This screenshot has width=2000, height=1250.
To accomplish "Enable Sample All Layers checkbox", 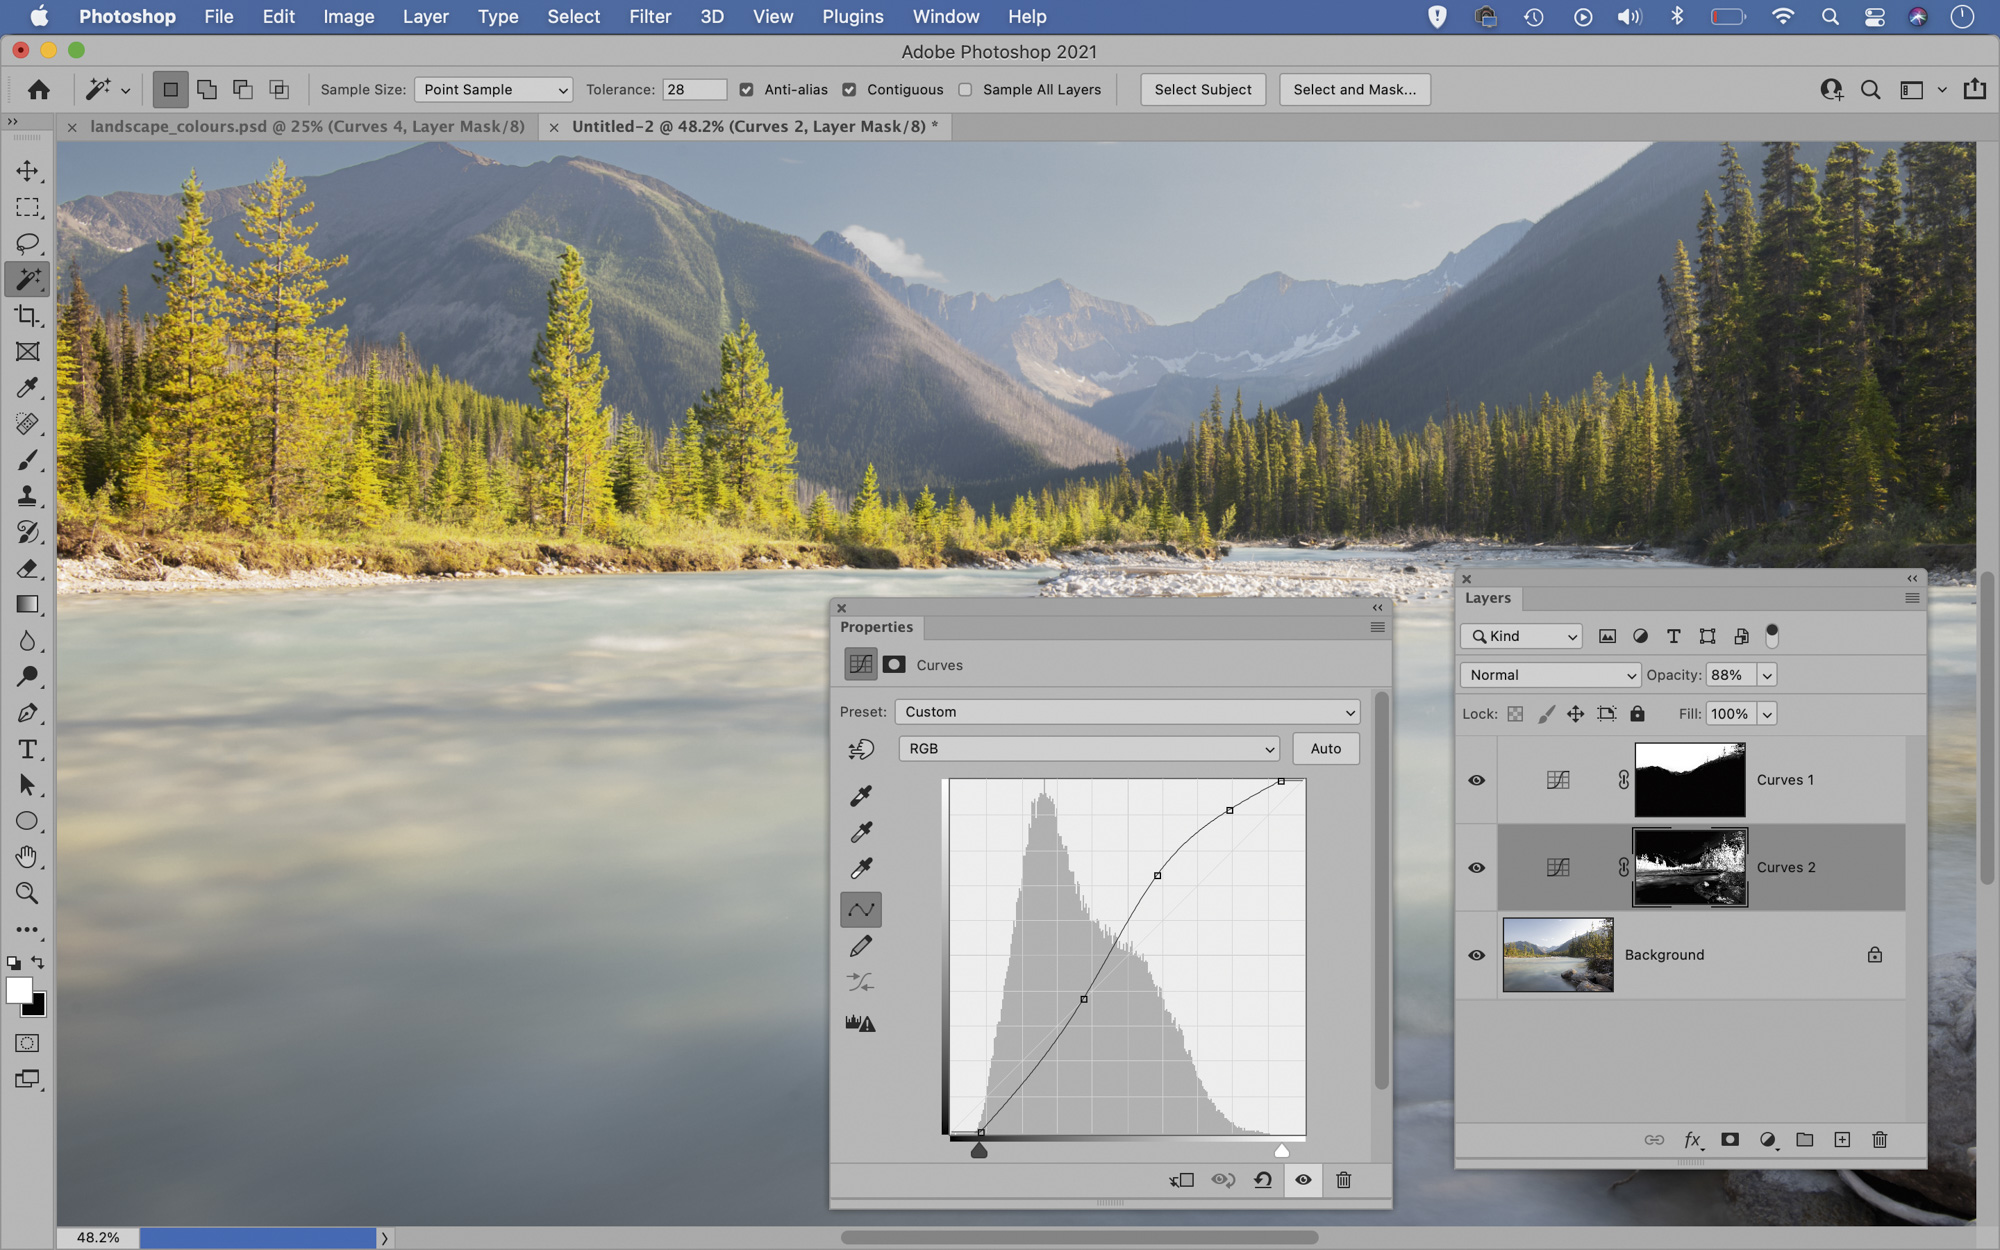I will [x=965, y=90].
